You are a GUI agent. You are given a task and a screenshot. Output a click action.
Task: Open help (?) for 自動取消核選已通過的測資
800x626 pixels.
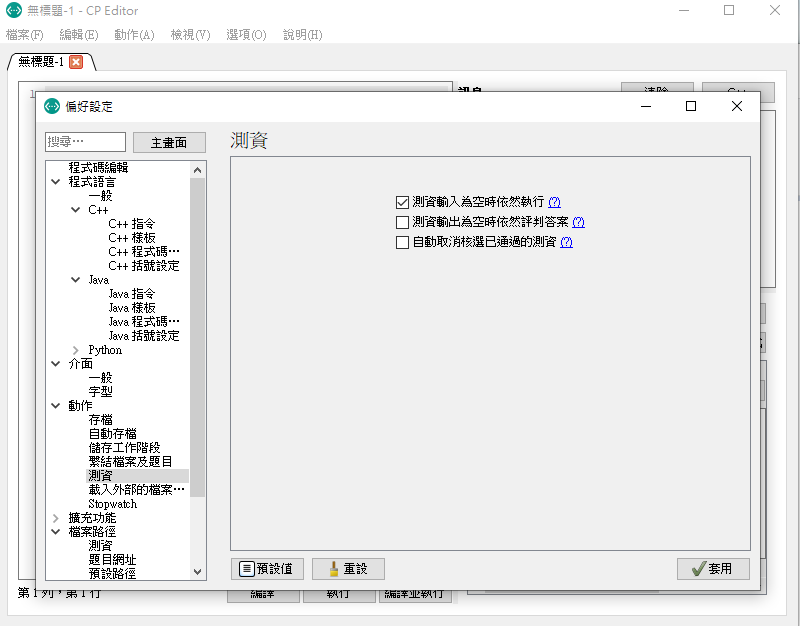click(566, 242)
